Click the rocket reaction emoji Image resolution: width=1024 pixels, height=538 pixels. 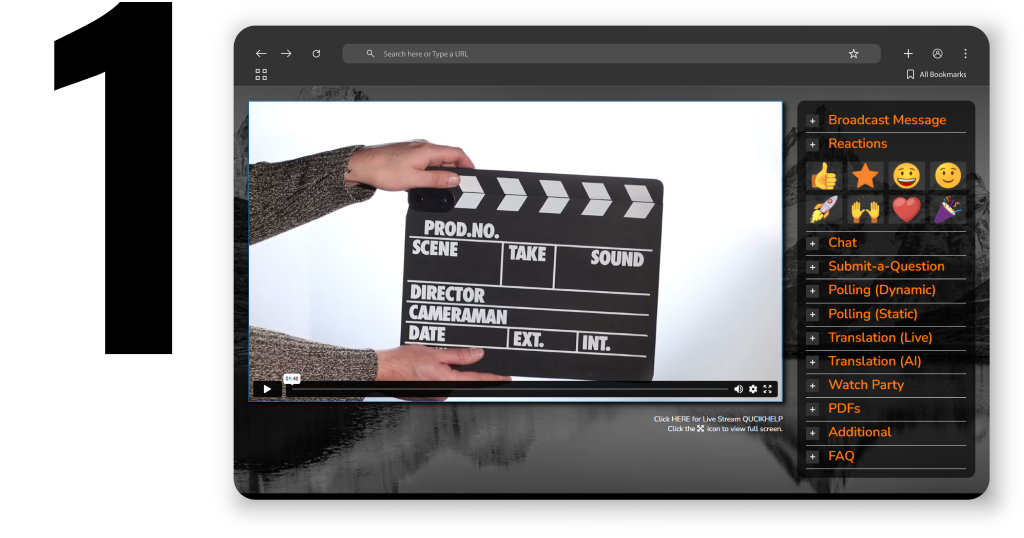[x=824, y=210]
